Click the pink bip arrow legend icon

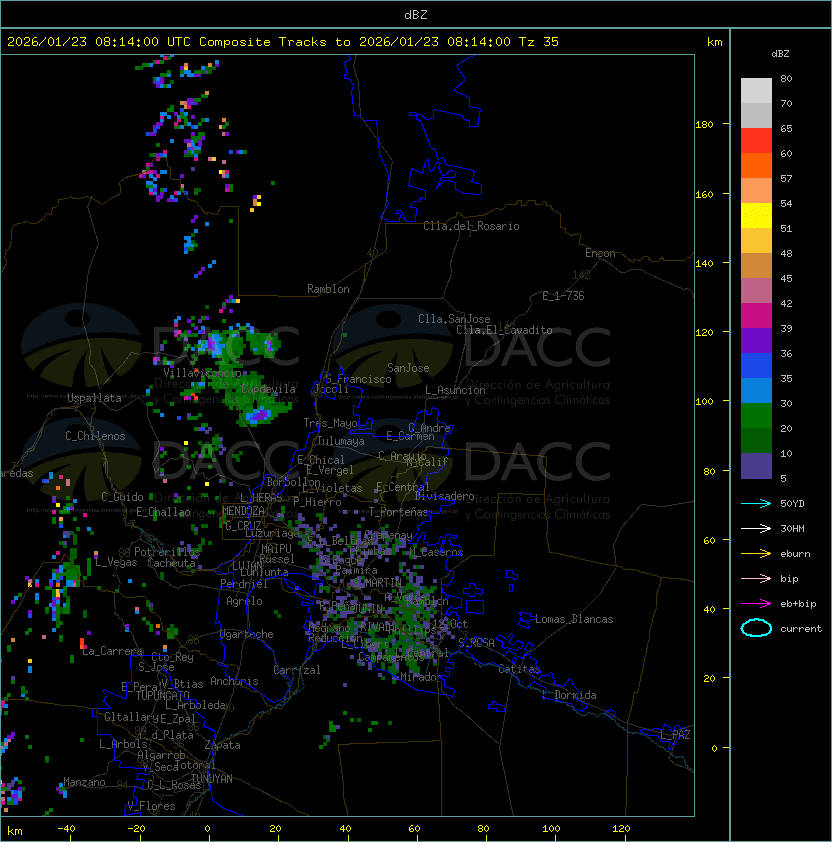point(756,578)
